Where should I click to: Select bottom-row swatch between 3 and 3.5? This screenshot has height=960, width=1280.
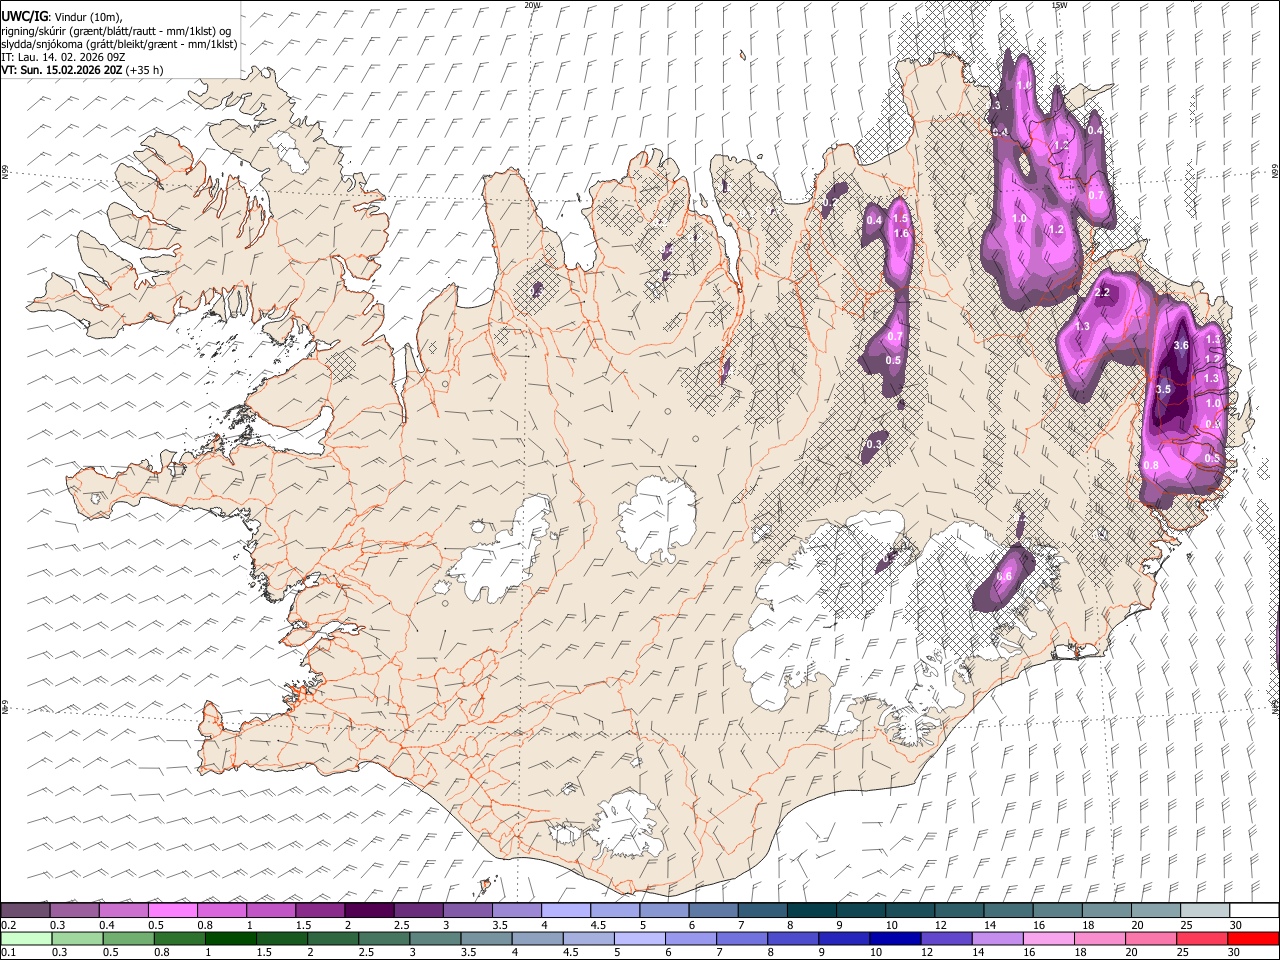[434, 938]
